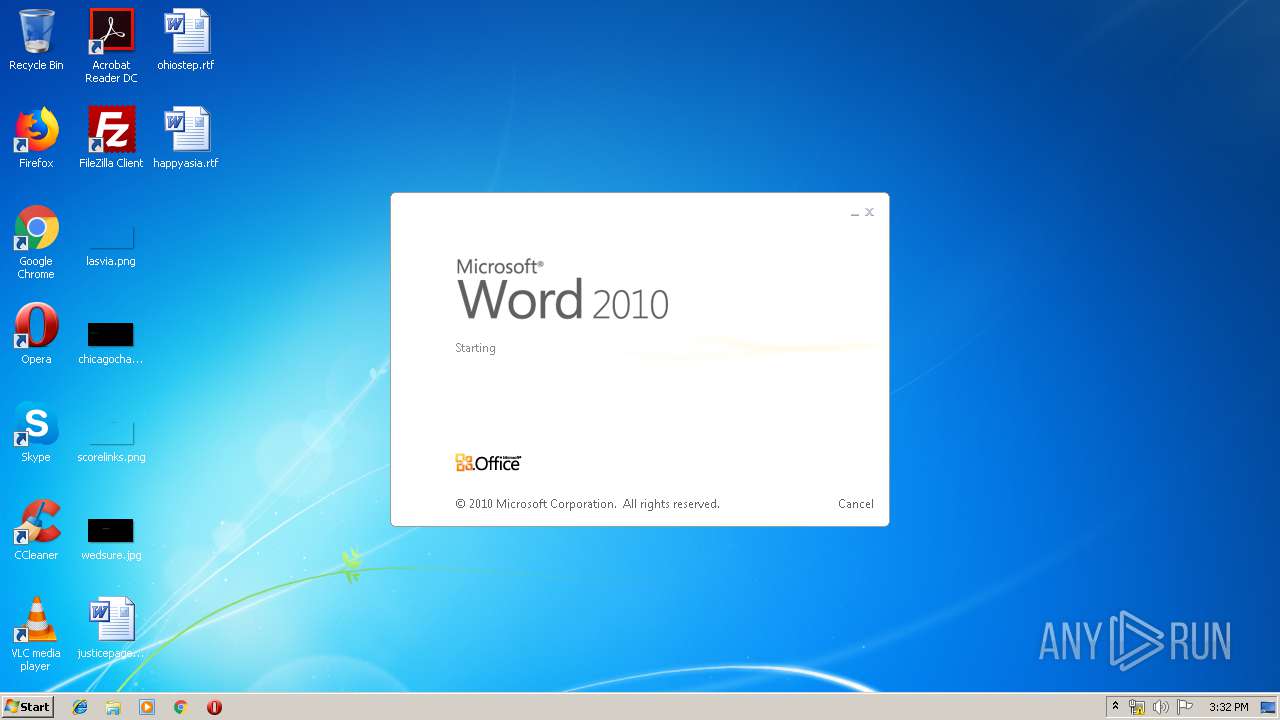Open Action Center flag icon

pos(1185,707)
